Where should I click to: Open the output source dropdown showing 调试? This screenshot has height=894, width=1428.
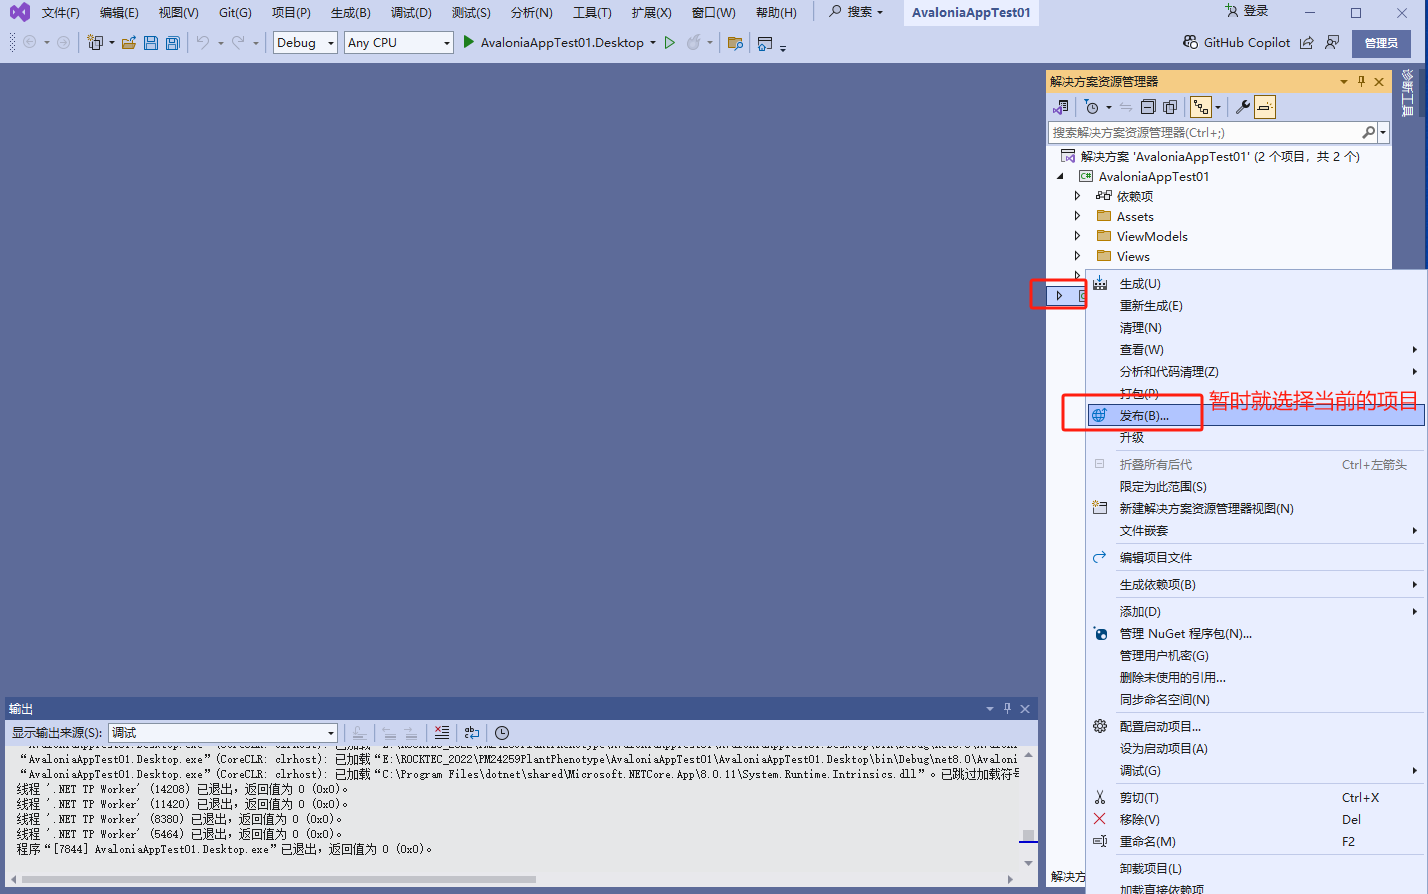tap(223, 733)
